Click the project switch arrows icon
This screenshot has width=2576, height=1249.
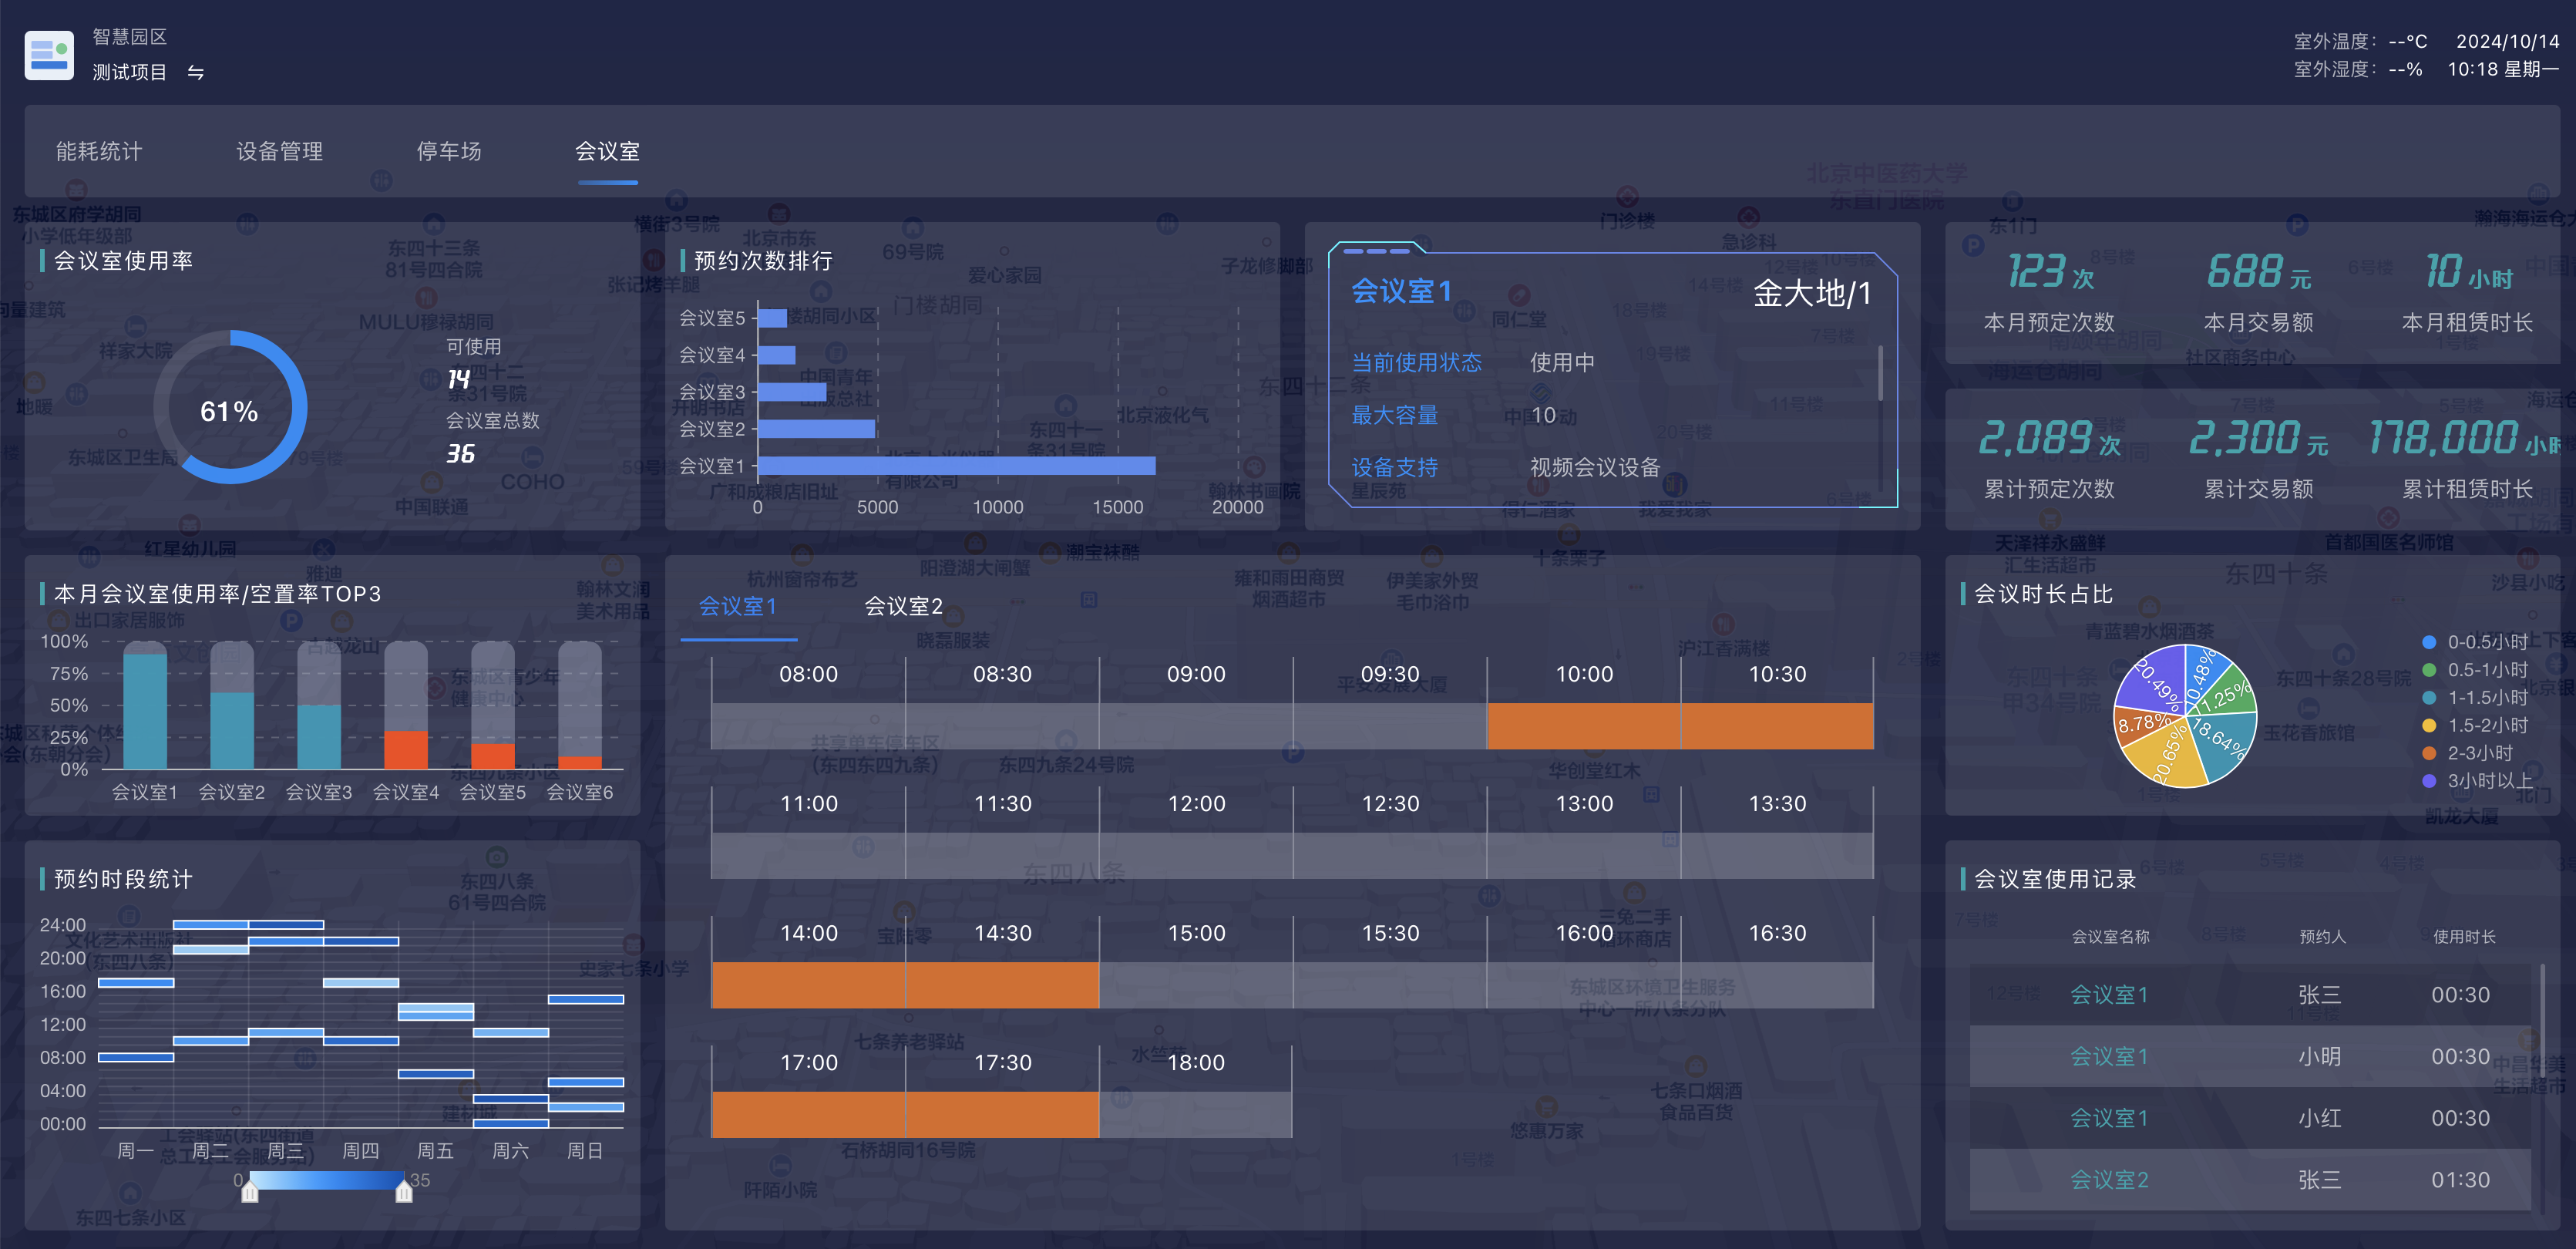click(196, 73)
